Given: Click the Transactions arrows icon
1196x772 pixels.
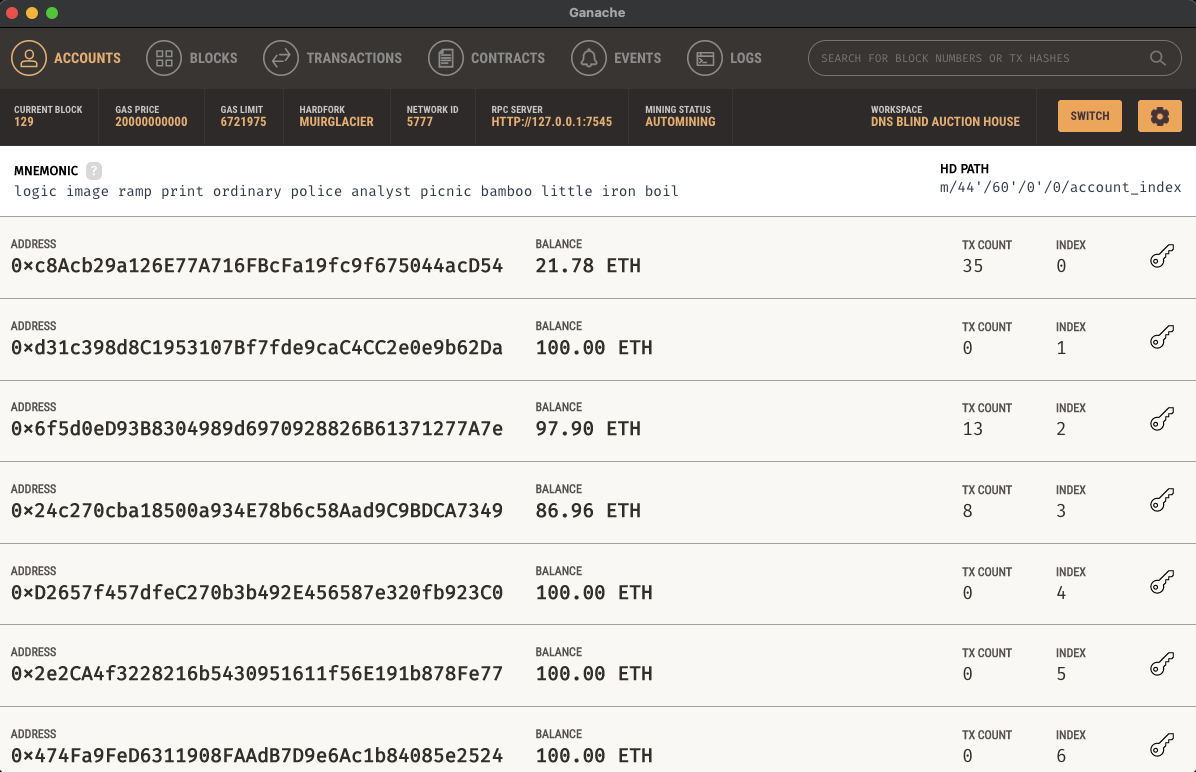Looking at the screenshot, I should (x=281, y=58).
